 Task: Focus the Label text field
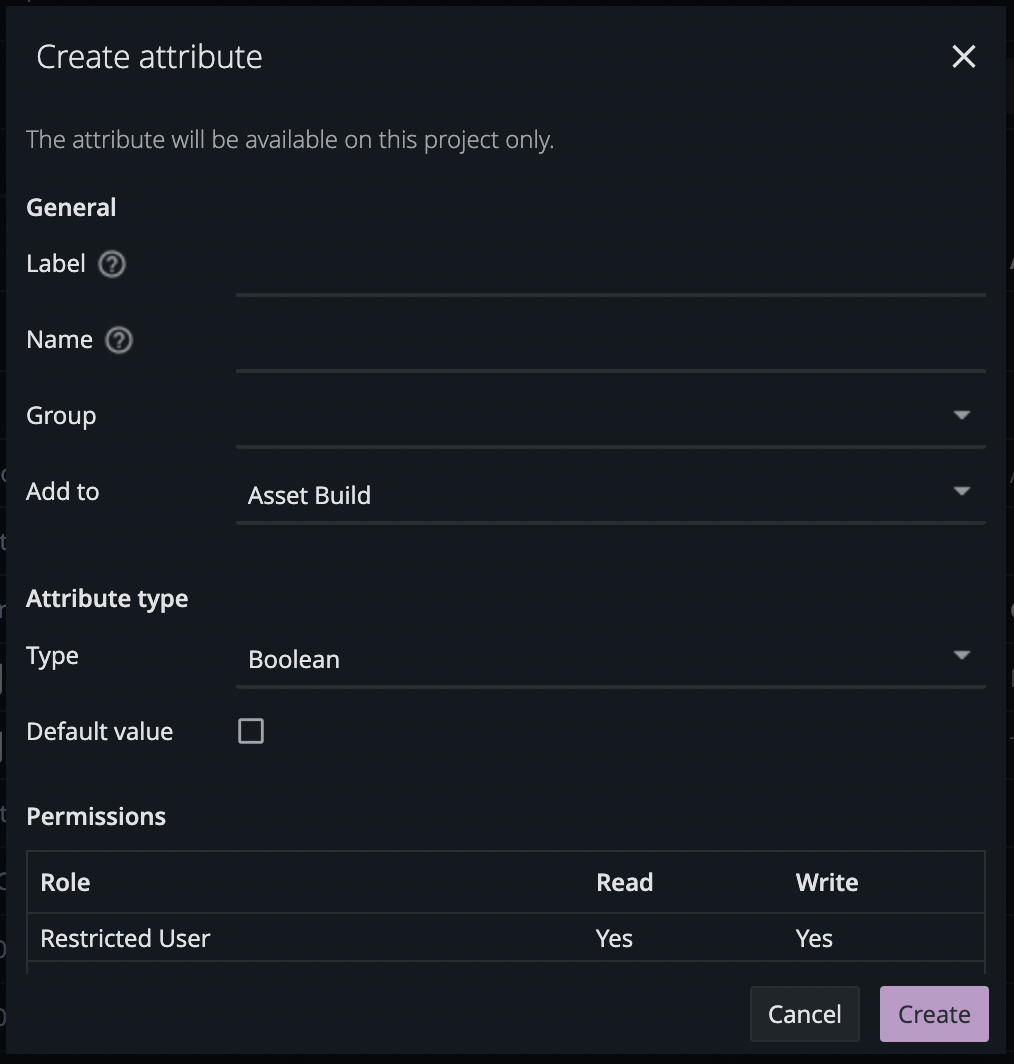click(x=610, y=267)
